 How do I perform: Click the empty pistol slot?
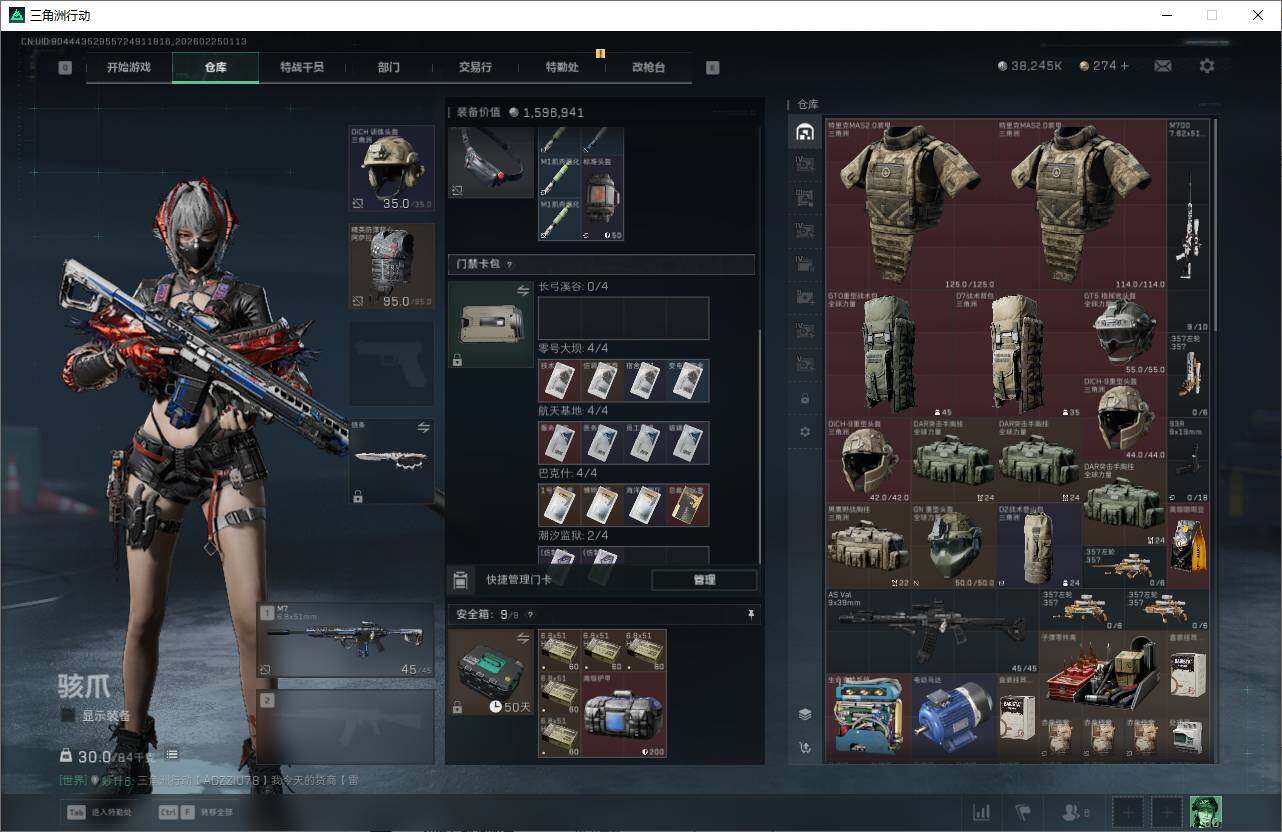coord(391,363)
